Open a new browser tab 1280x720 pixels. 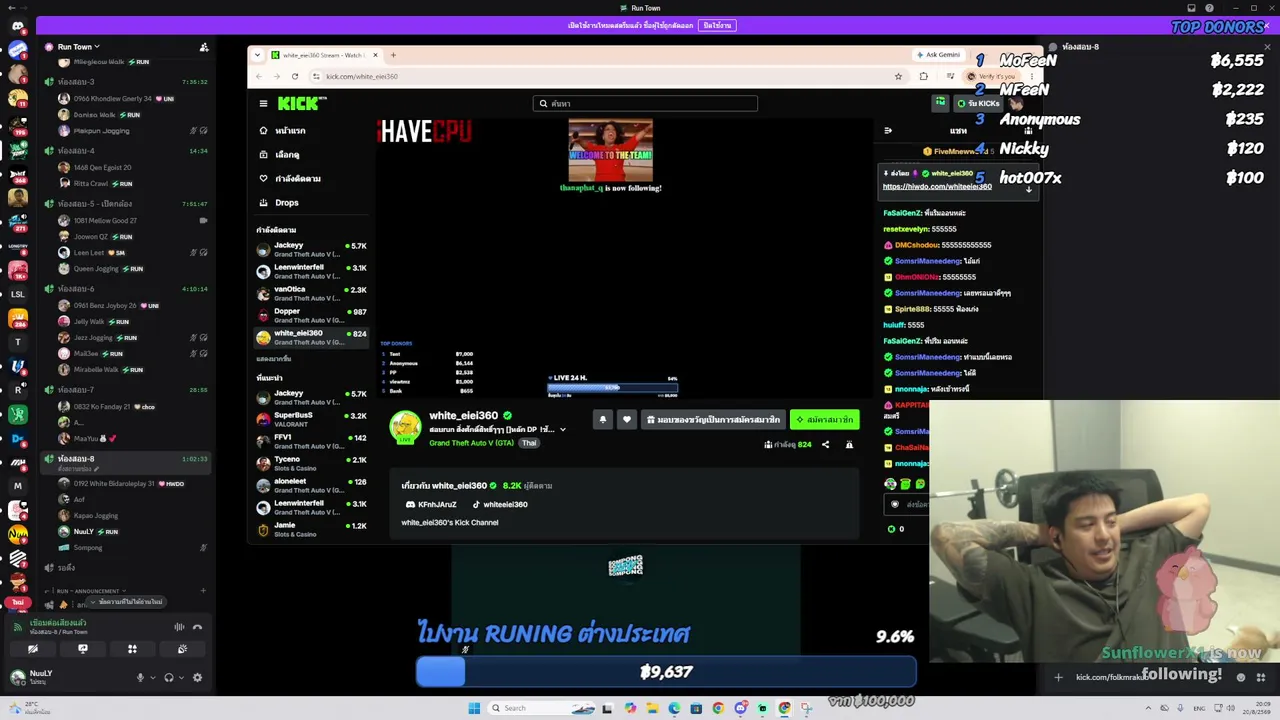point(393,55)
